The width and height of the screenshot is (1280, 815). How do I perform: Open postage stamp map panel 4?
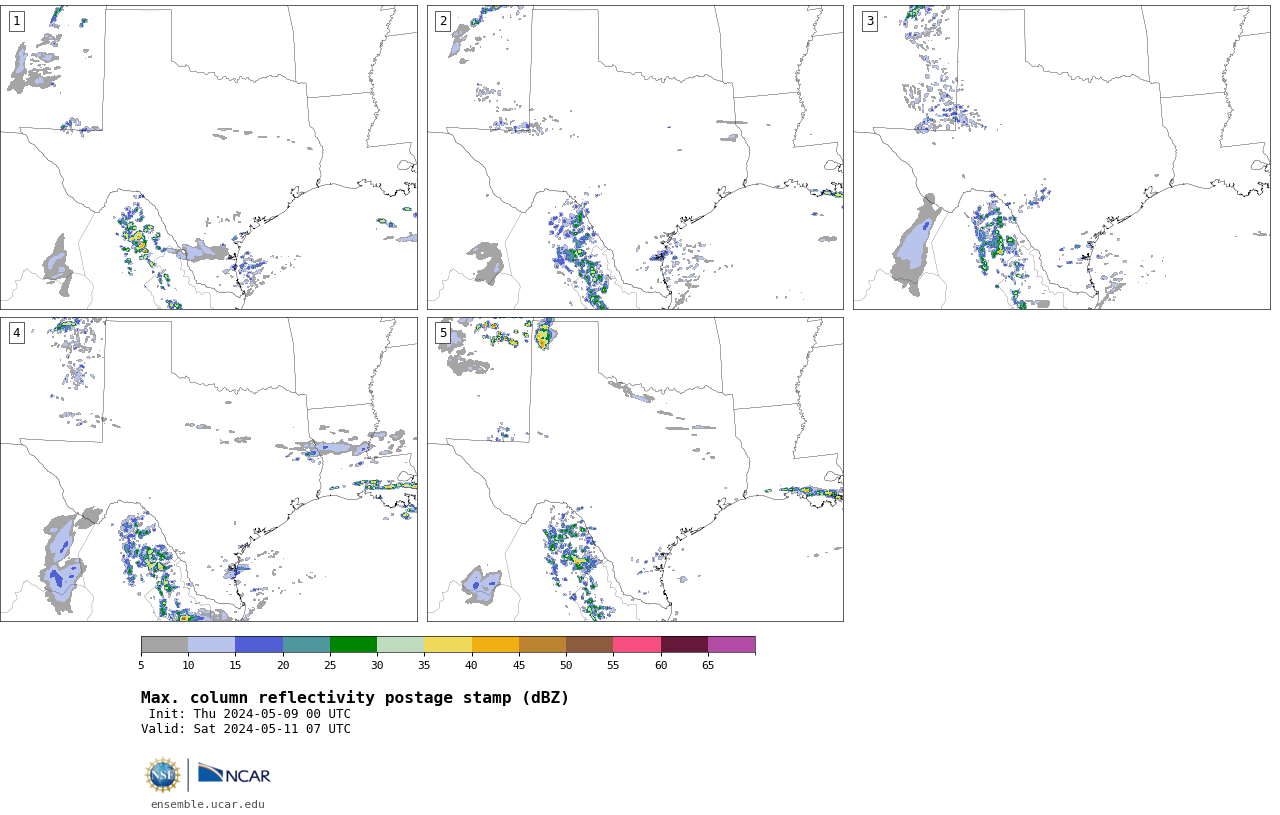coord(209,469)
